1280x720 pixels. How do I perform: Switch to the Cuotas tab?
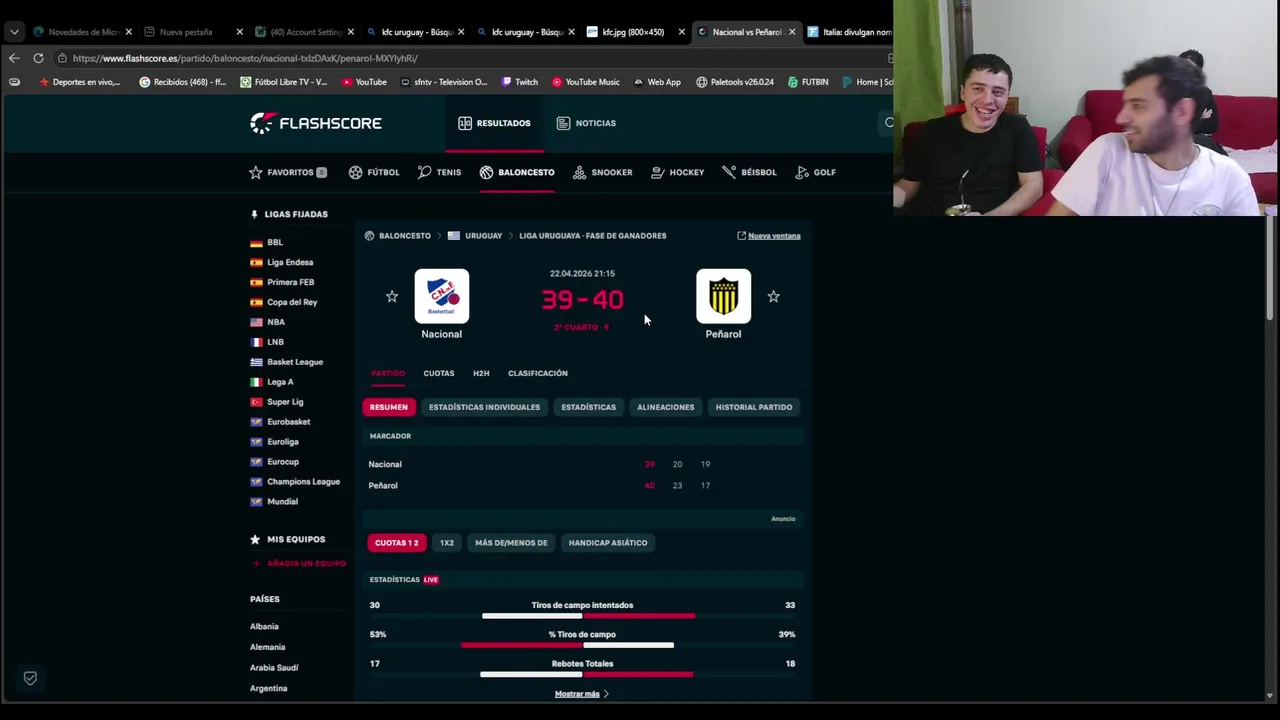(x=439, y=373)
